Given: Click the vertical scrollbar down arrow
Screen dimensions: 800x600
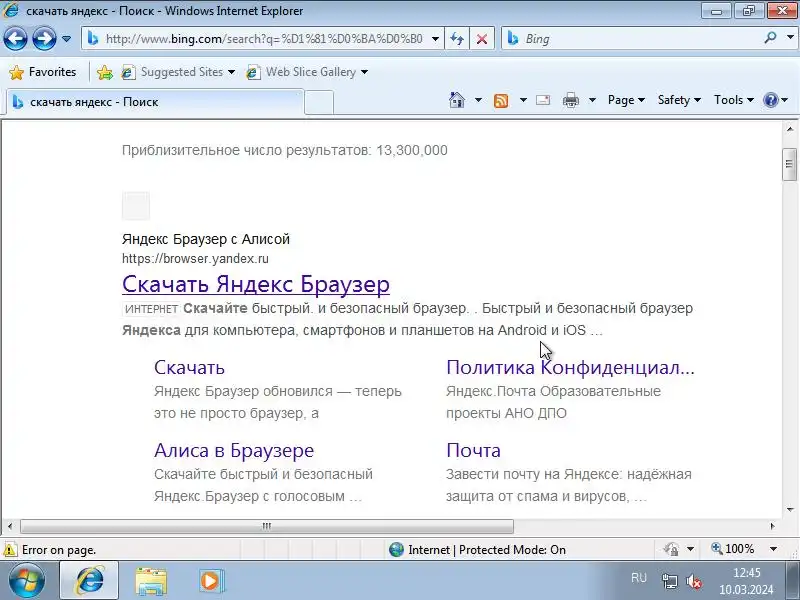Looking at the screenshot, I should pos(790,510).
